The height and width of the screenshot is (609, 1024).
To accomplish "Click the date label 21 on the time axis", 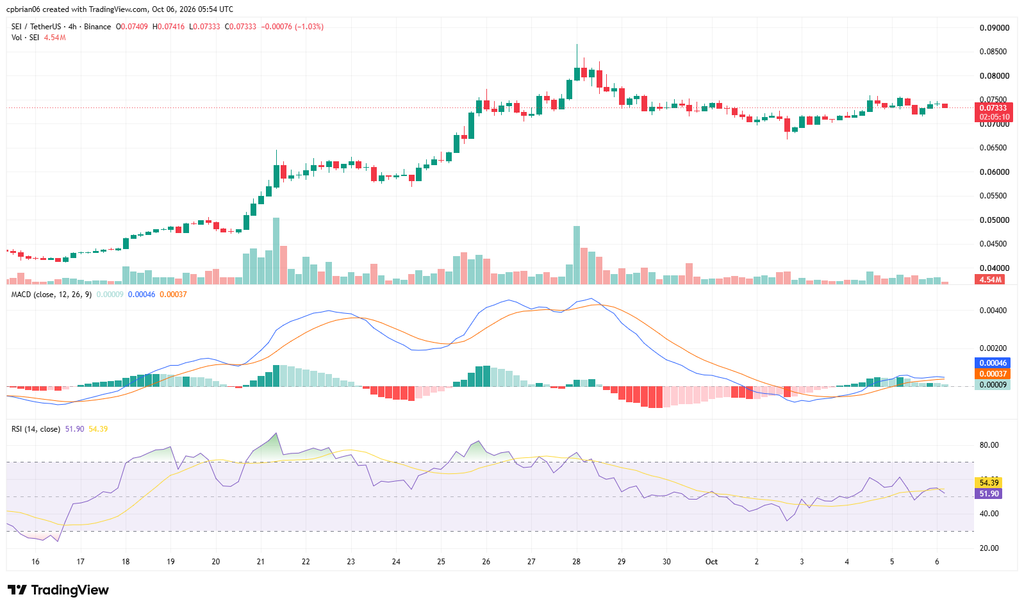I will (x=261, y=562).
